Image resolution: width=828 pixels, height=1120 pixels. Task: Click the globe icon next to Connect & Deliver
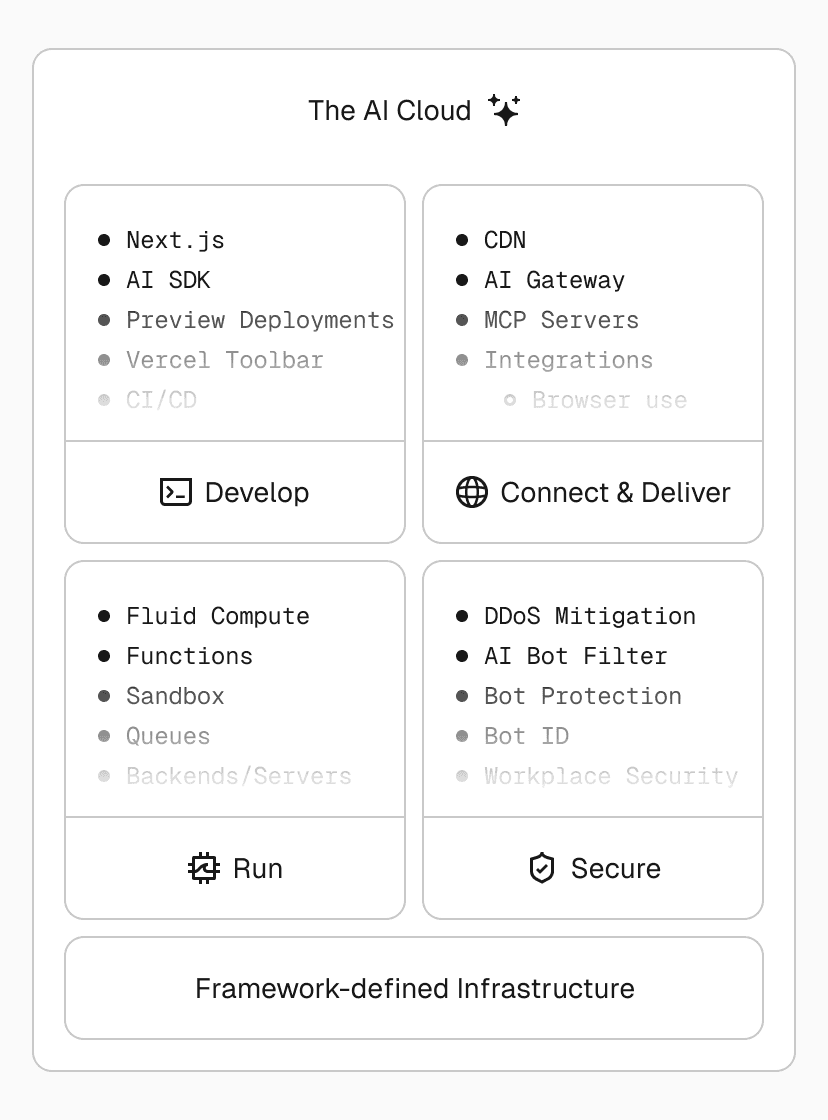tap(472, 492)
